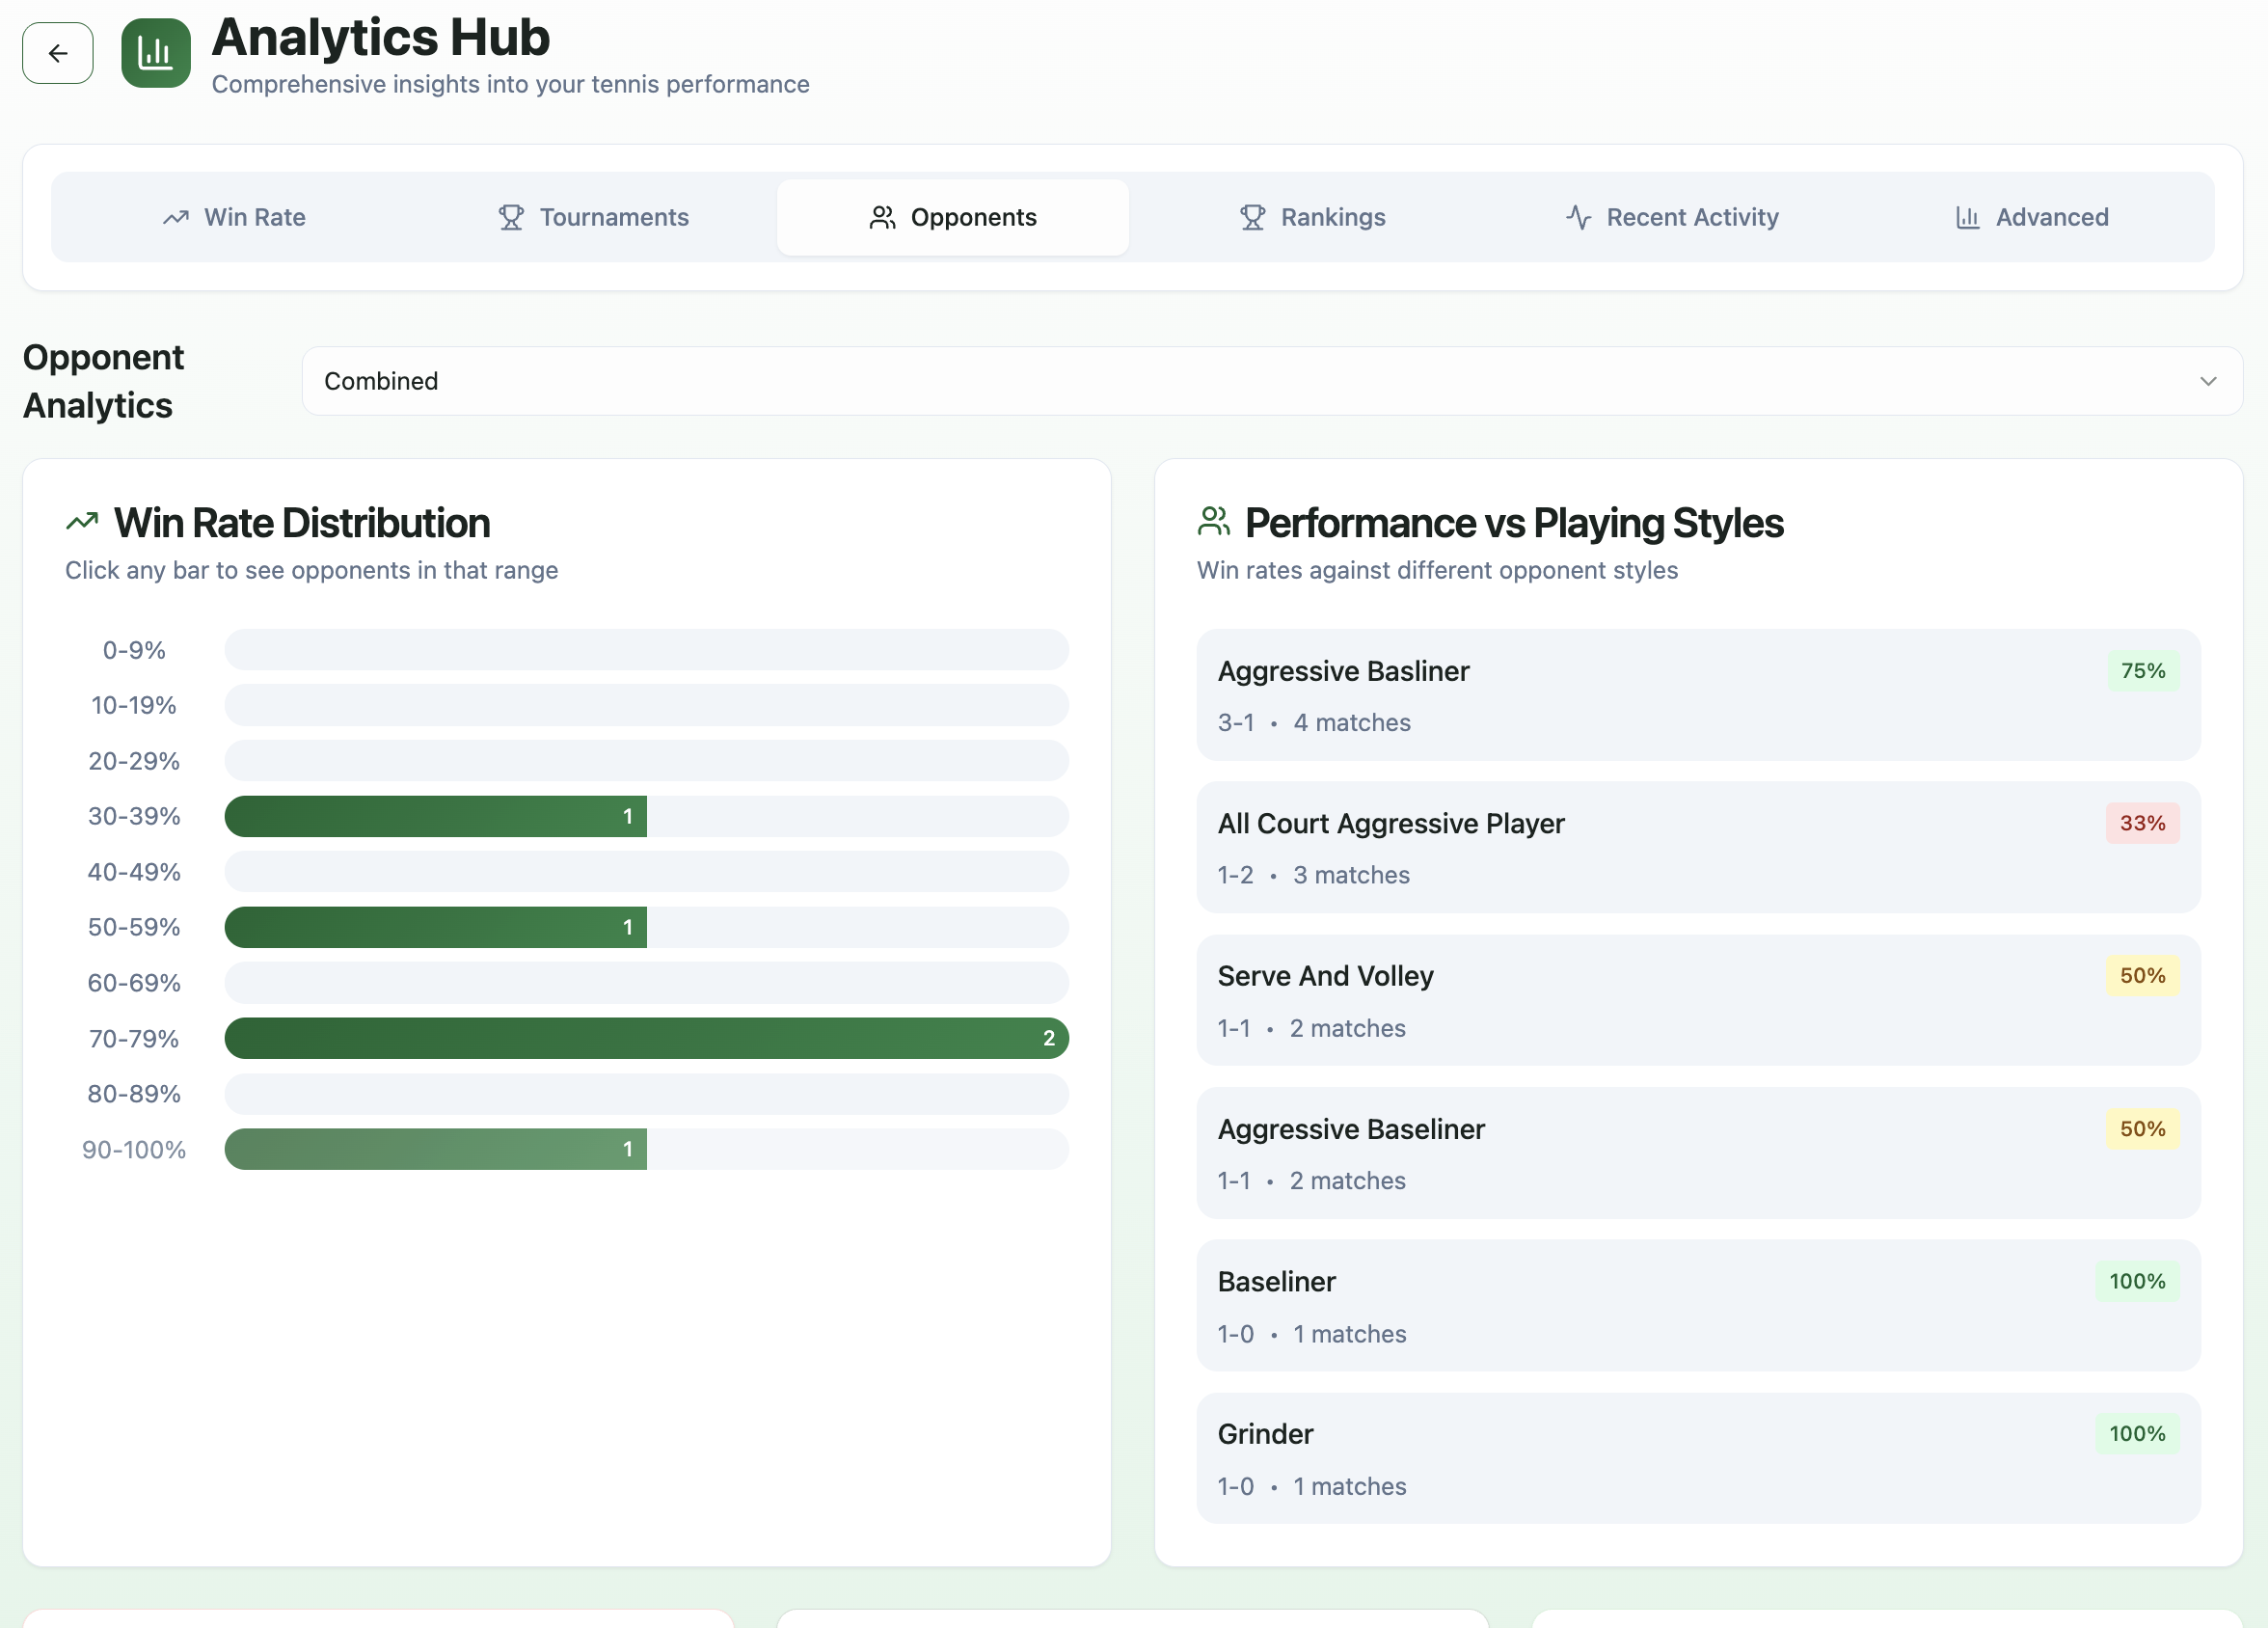Switch to the Opponents tab
The height and width of the screenshot is (1628, 2268).
tap(952, 217)
